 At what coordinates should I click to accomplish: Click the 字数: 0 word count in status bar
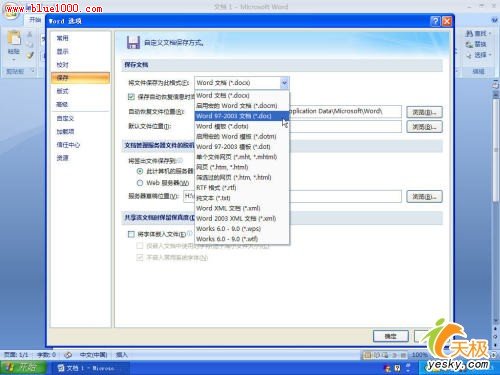pyautogui.click(x=46, y=355)
